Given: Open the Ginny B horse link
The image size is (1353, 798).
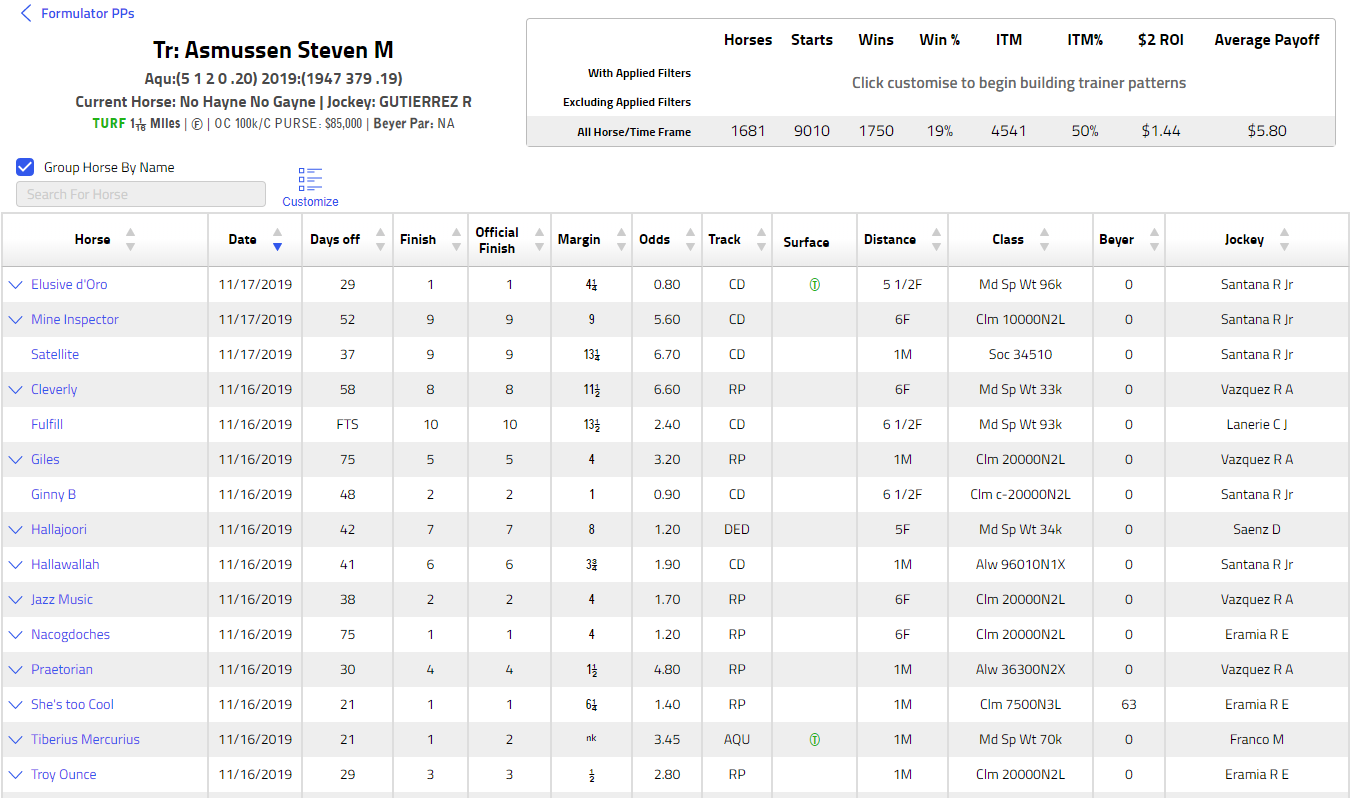Looking at the screenshot, I should point(53,495).
